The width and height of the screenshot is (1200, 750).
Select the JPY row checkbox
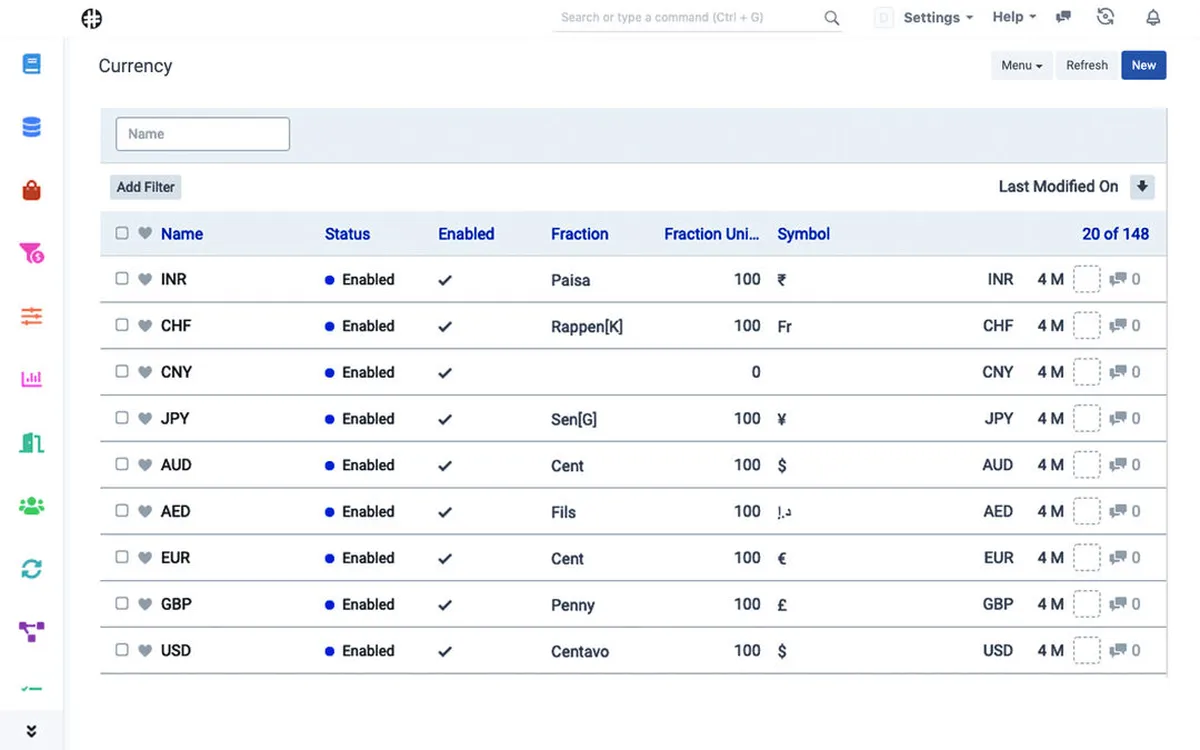(x=122, y=418)
